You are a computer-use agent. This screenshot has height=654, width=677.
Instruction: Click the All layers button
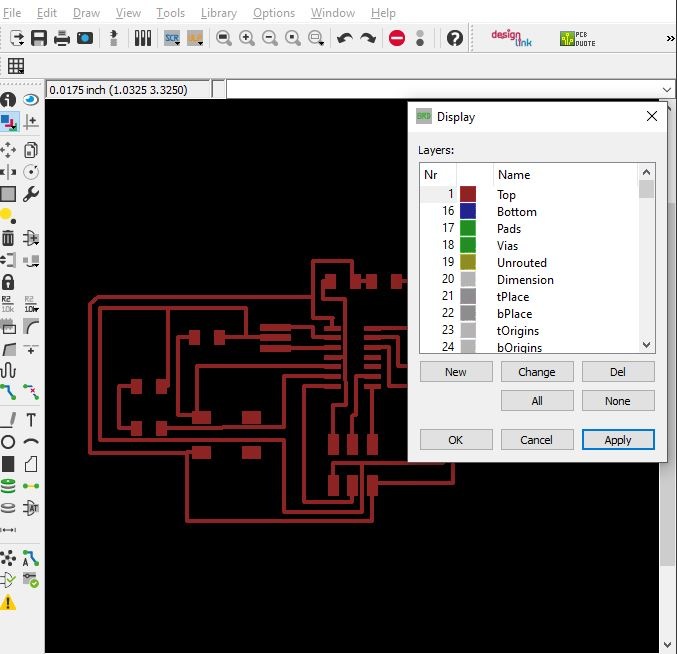pos(537,401)
